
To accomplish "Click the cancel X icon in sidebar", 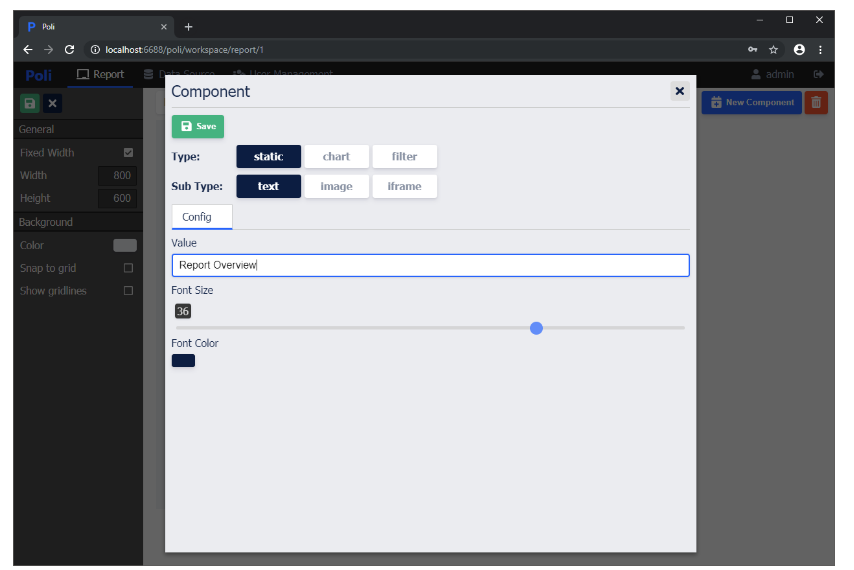I will point(52,103).
